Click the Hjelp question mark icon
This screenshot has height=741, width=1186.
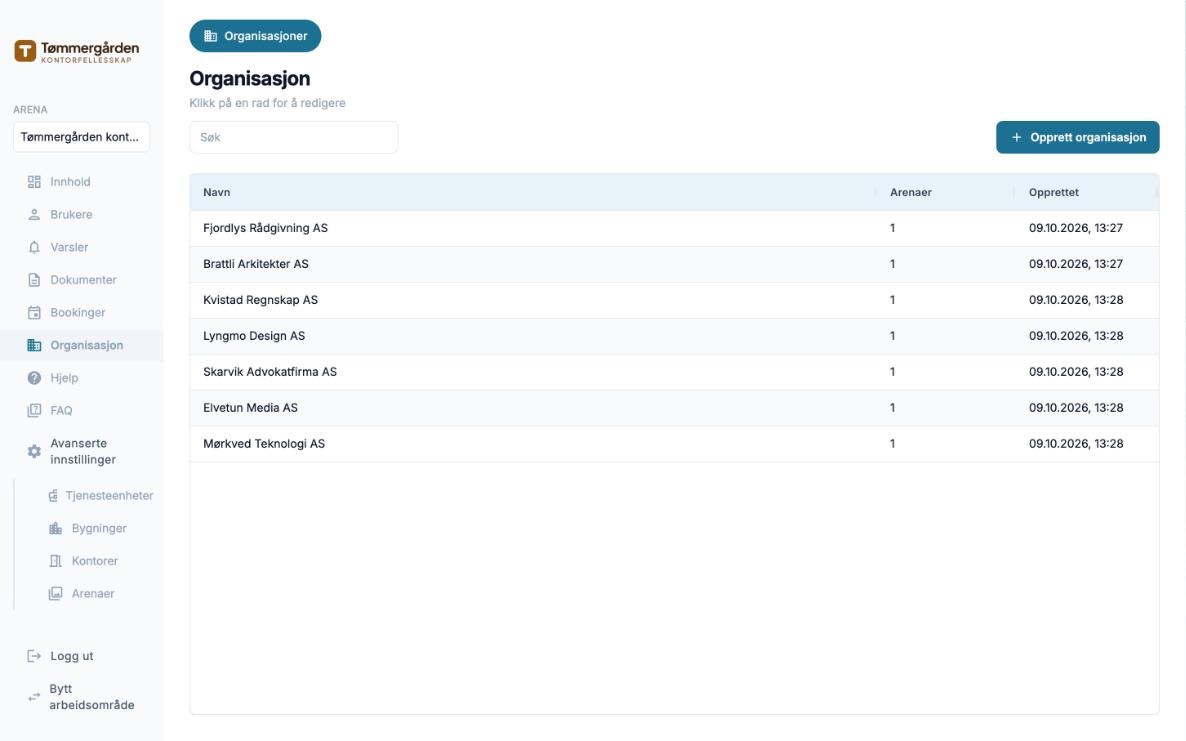(34, 378)
